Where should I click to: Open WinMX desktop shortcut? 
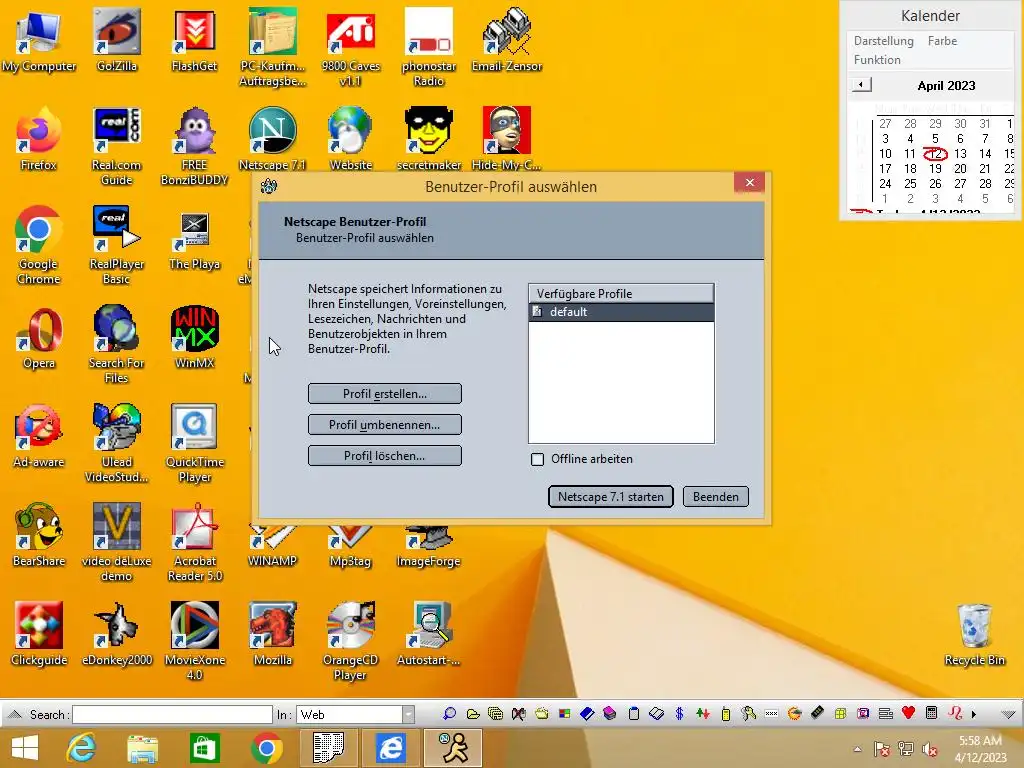(194, 338)
